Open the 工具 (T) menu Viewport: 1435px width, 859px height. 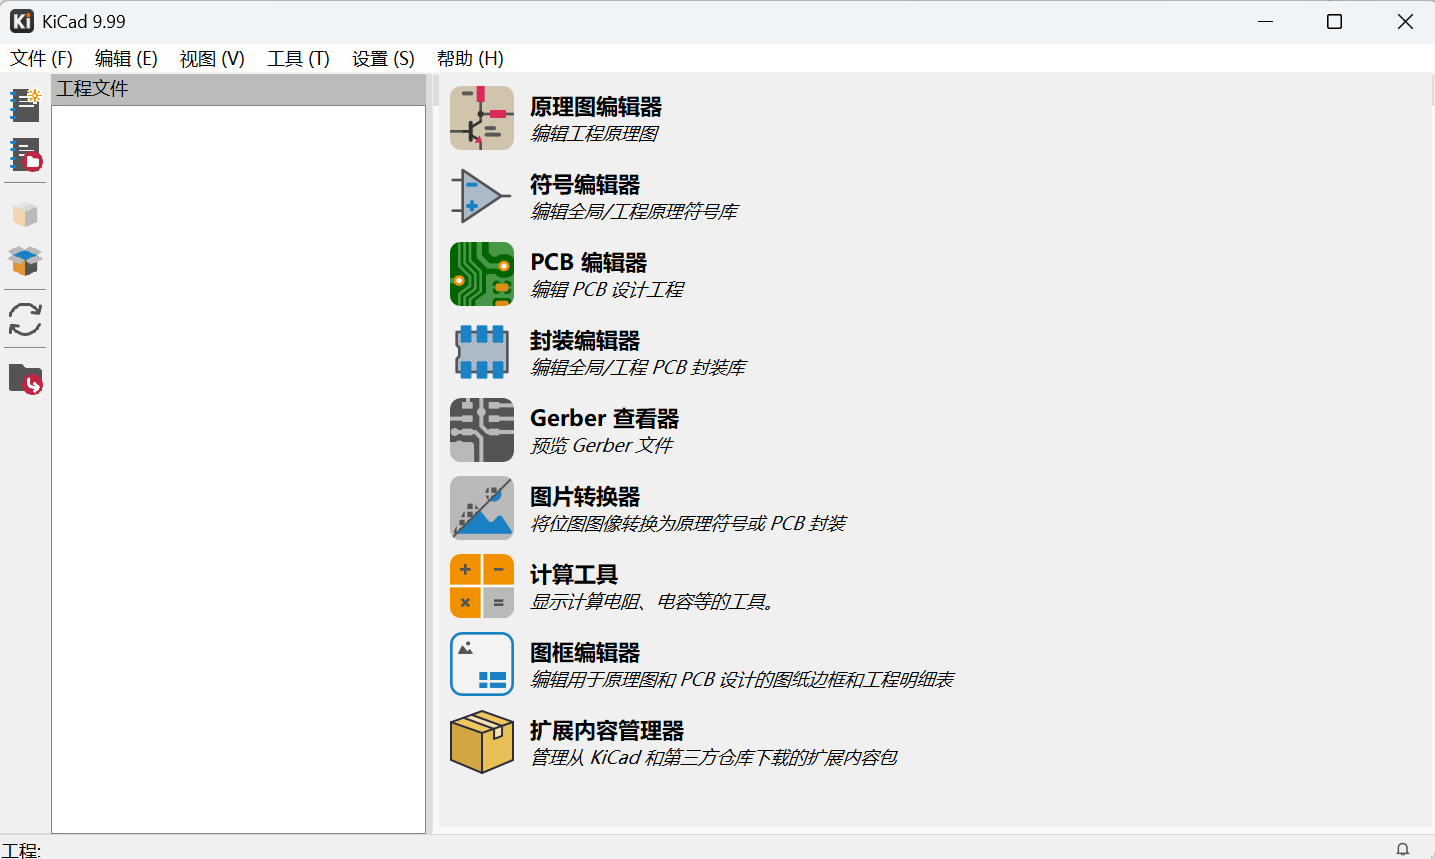tap(298, 59)
